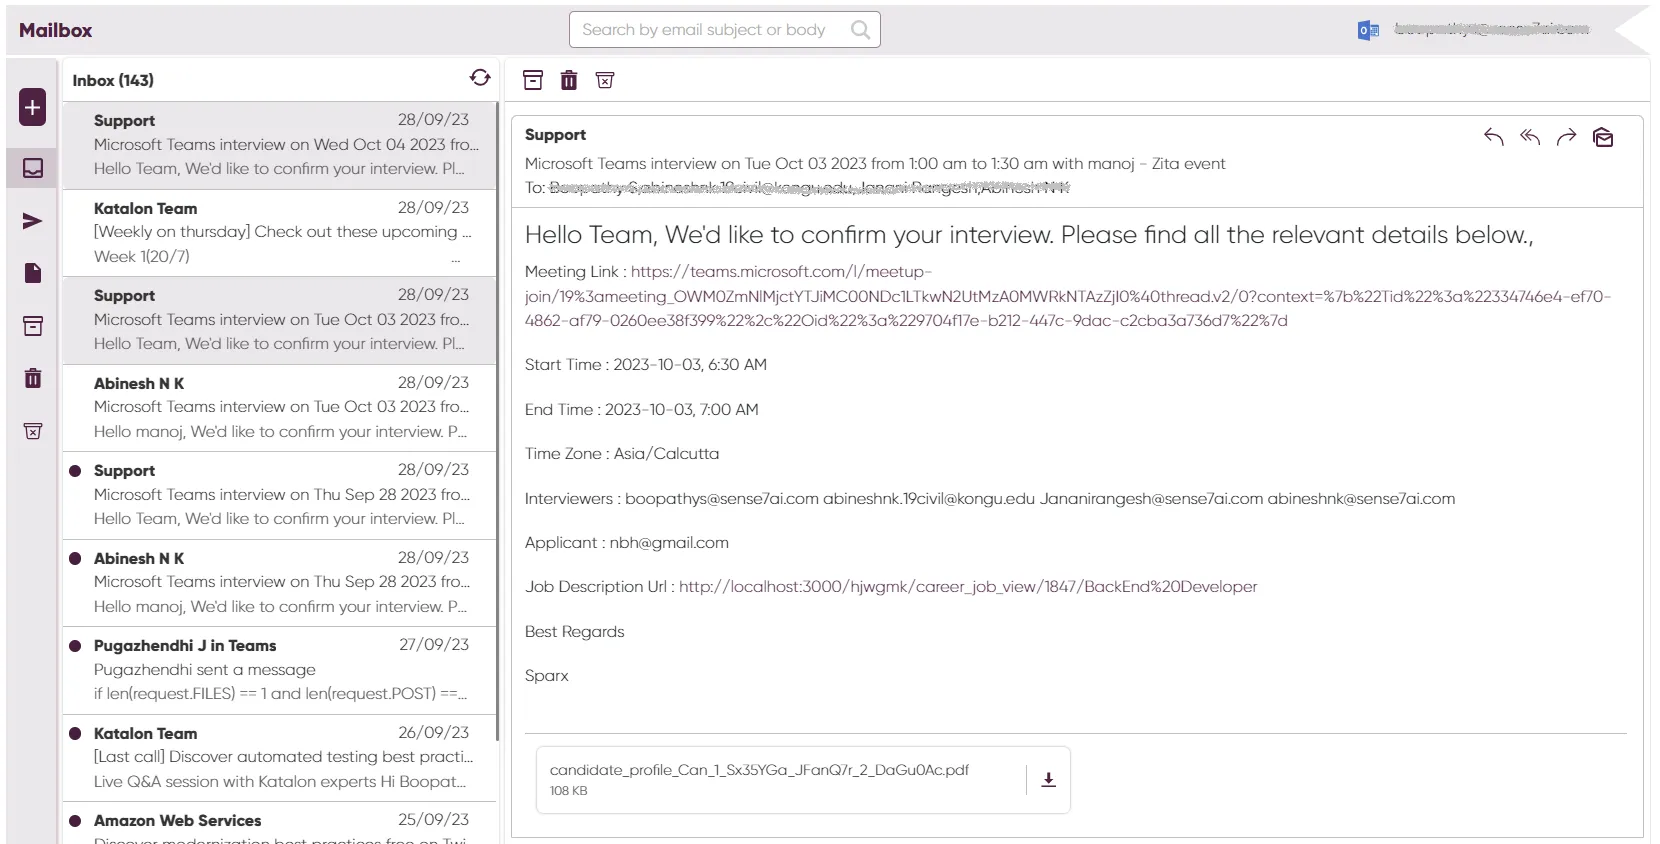Open Pugazhendhi J in Teams message

280,670
